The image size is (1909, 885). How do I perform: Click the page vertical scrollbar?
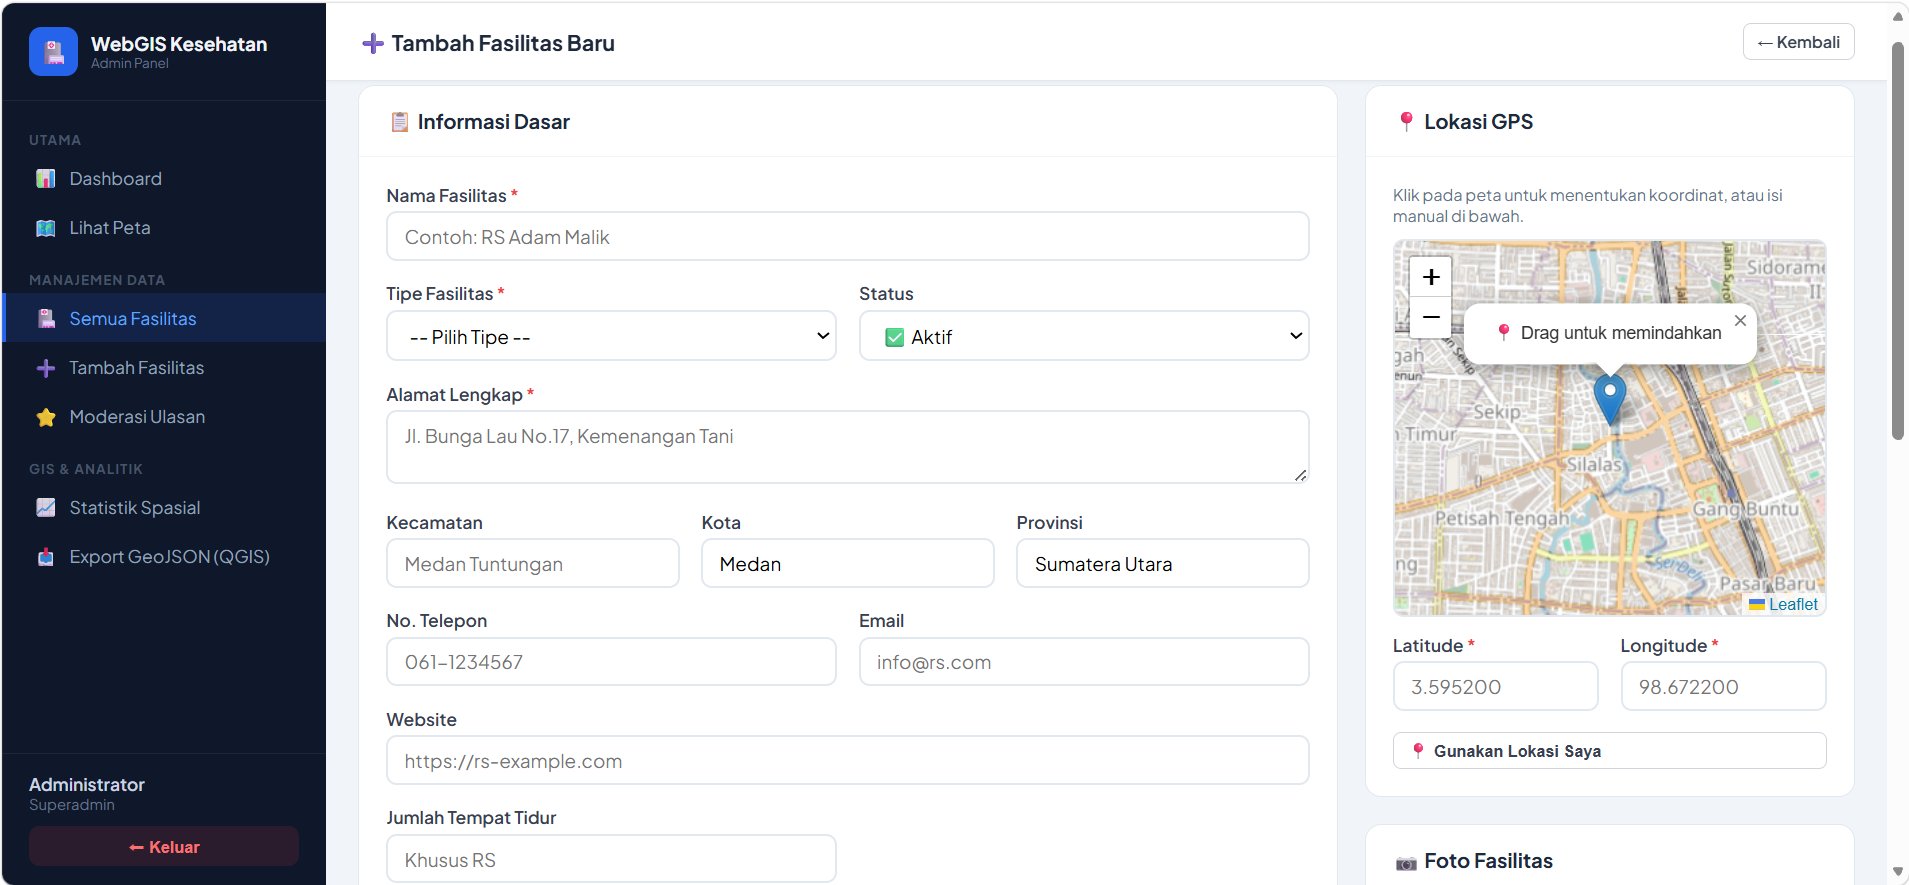(x=1897, y=240)
